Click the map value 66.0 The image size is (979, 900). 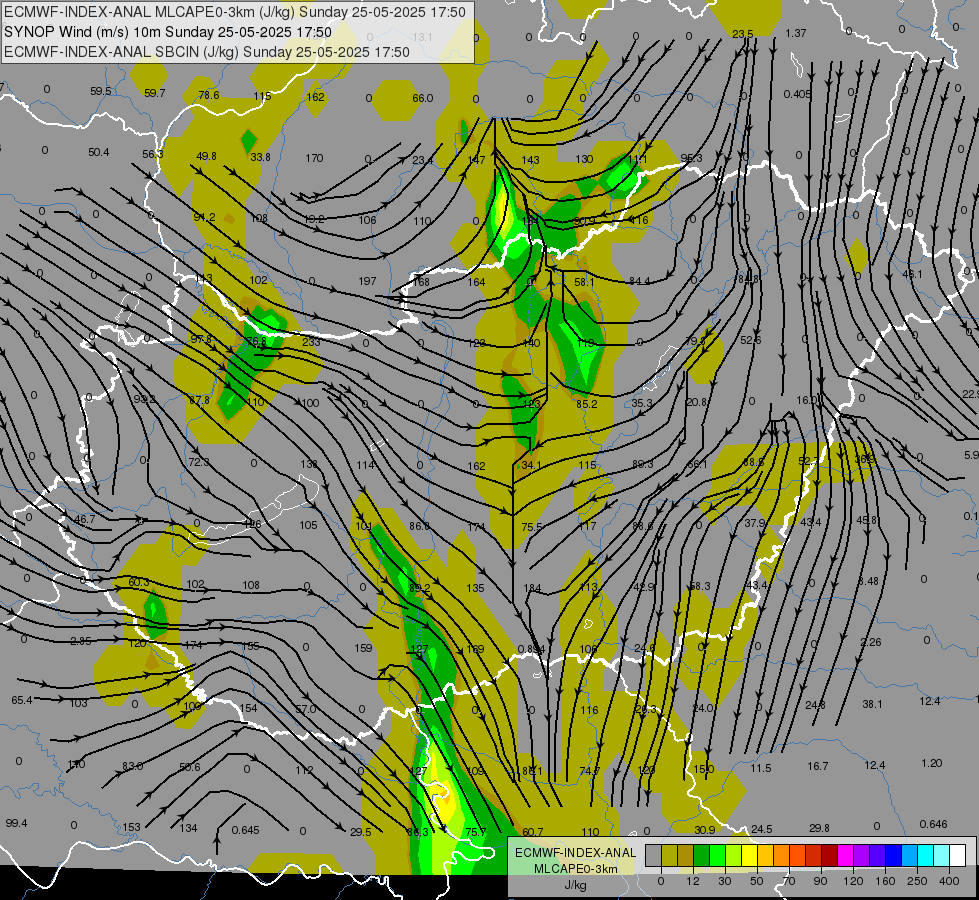(x=423, y=98)
